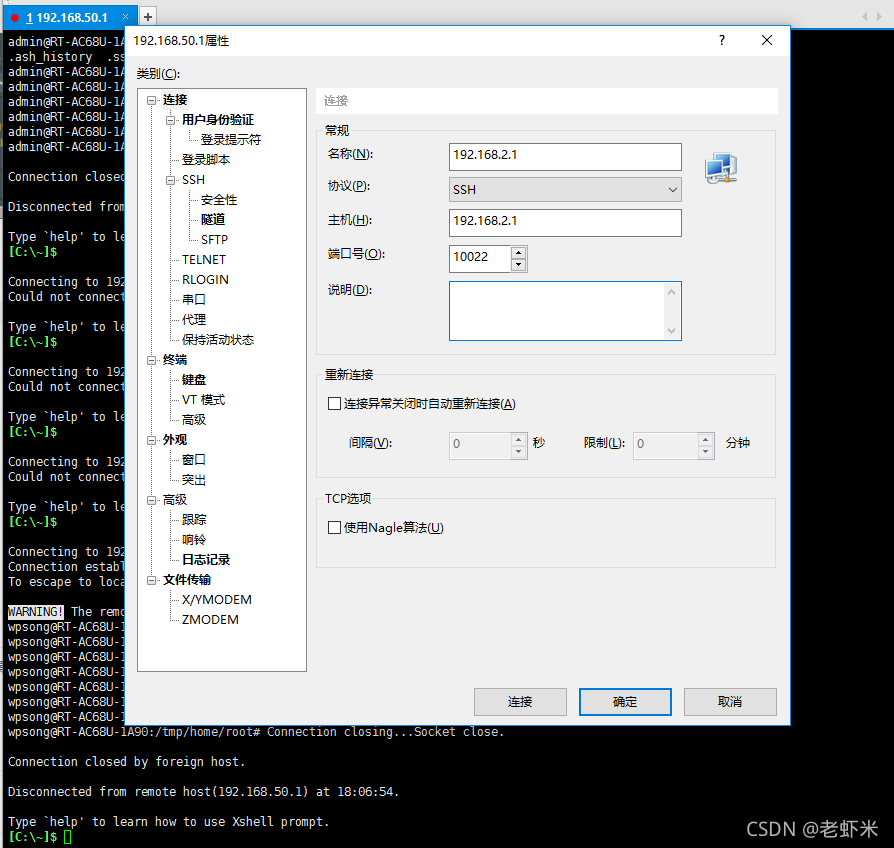Click the 连接 connect button
Image resolution: width=894 pixels, height=848 pixels.
520,701
